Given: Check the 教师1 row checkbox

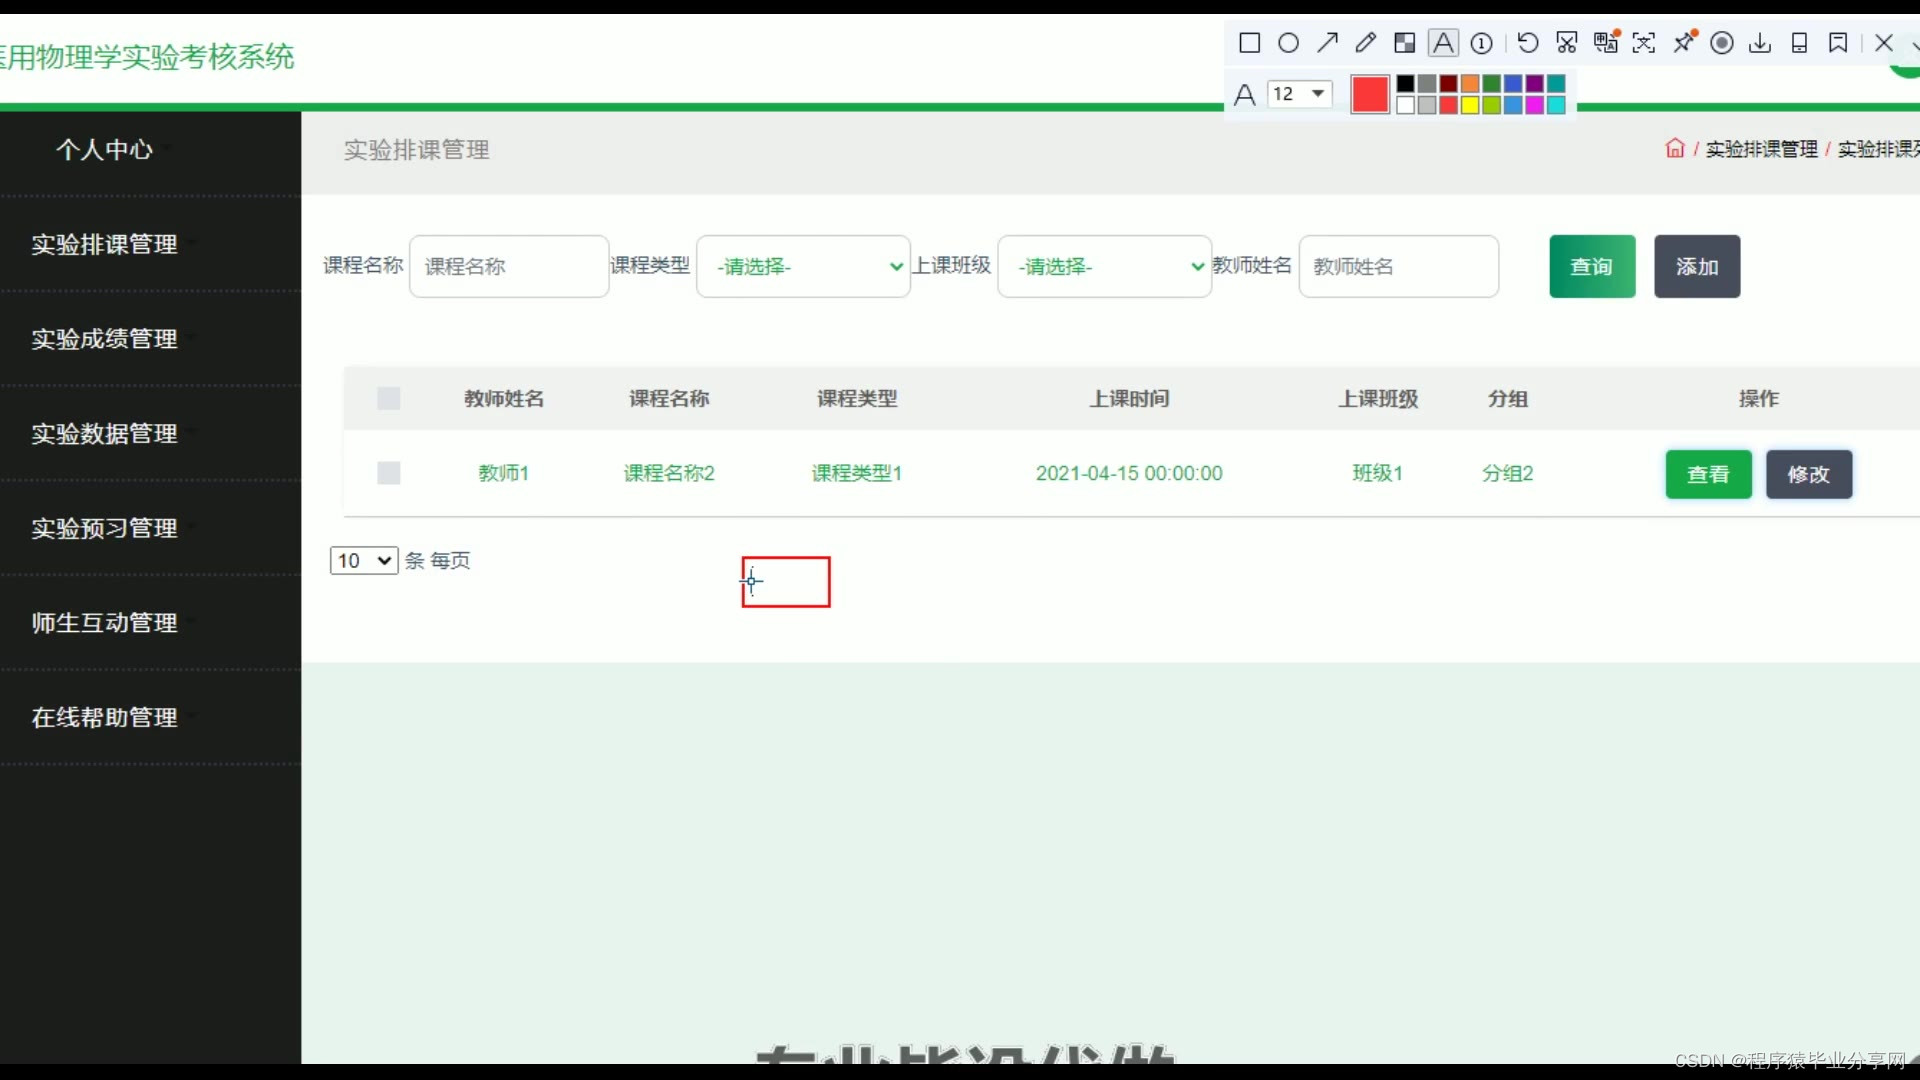Looking at the screenshot, I should 389,473.
